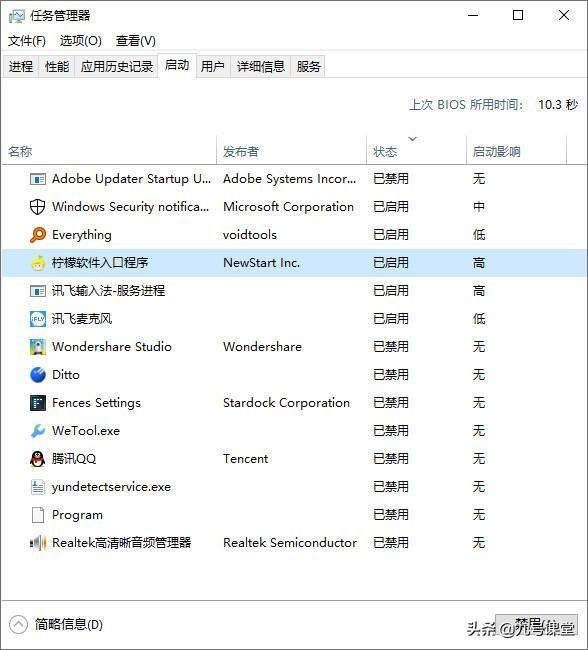Click the 讯飞麦克风 iFLY icon

pyautogui.click(x=38, y=319)
